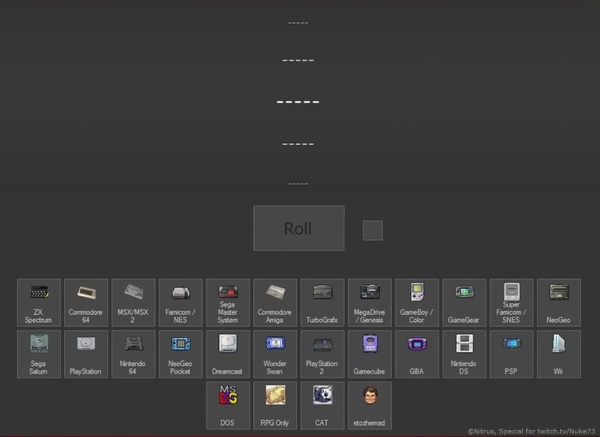Select the ZX Spectrum platform tile
The height and width of the screenshot is (437, 600).
pos(39,303)
